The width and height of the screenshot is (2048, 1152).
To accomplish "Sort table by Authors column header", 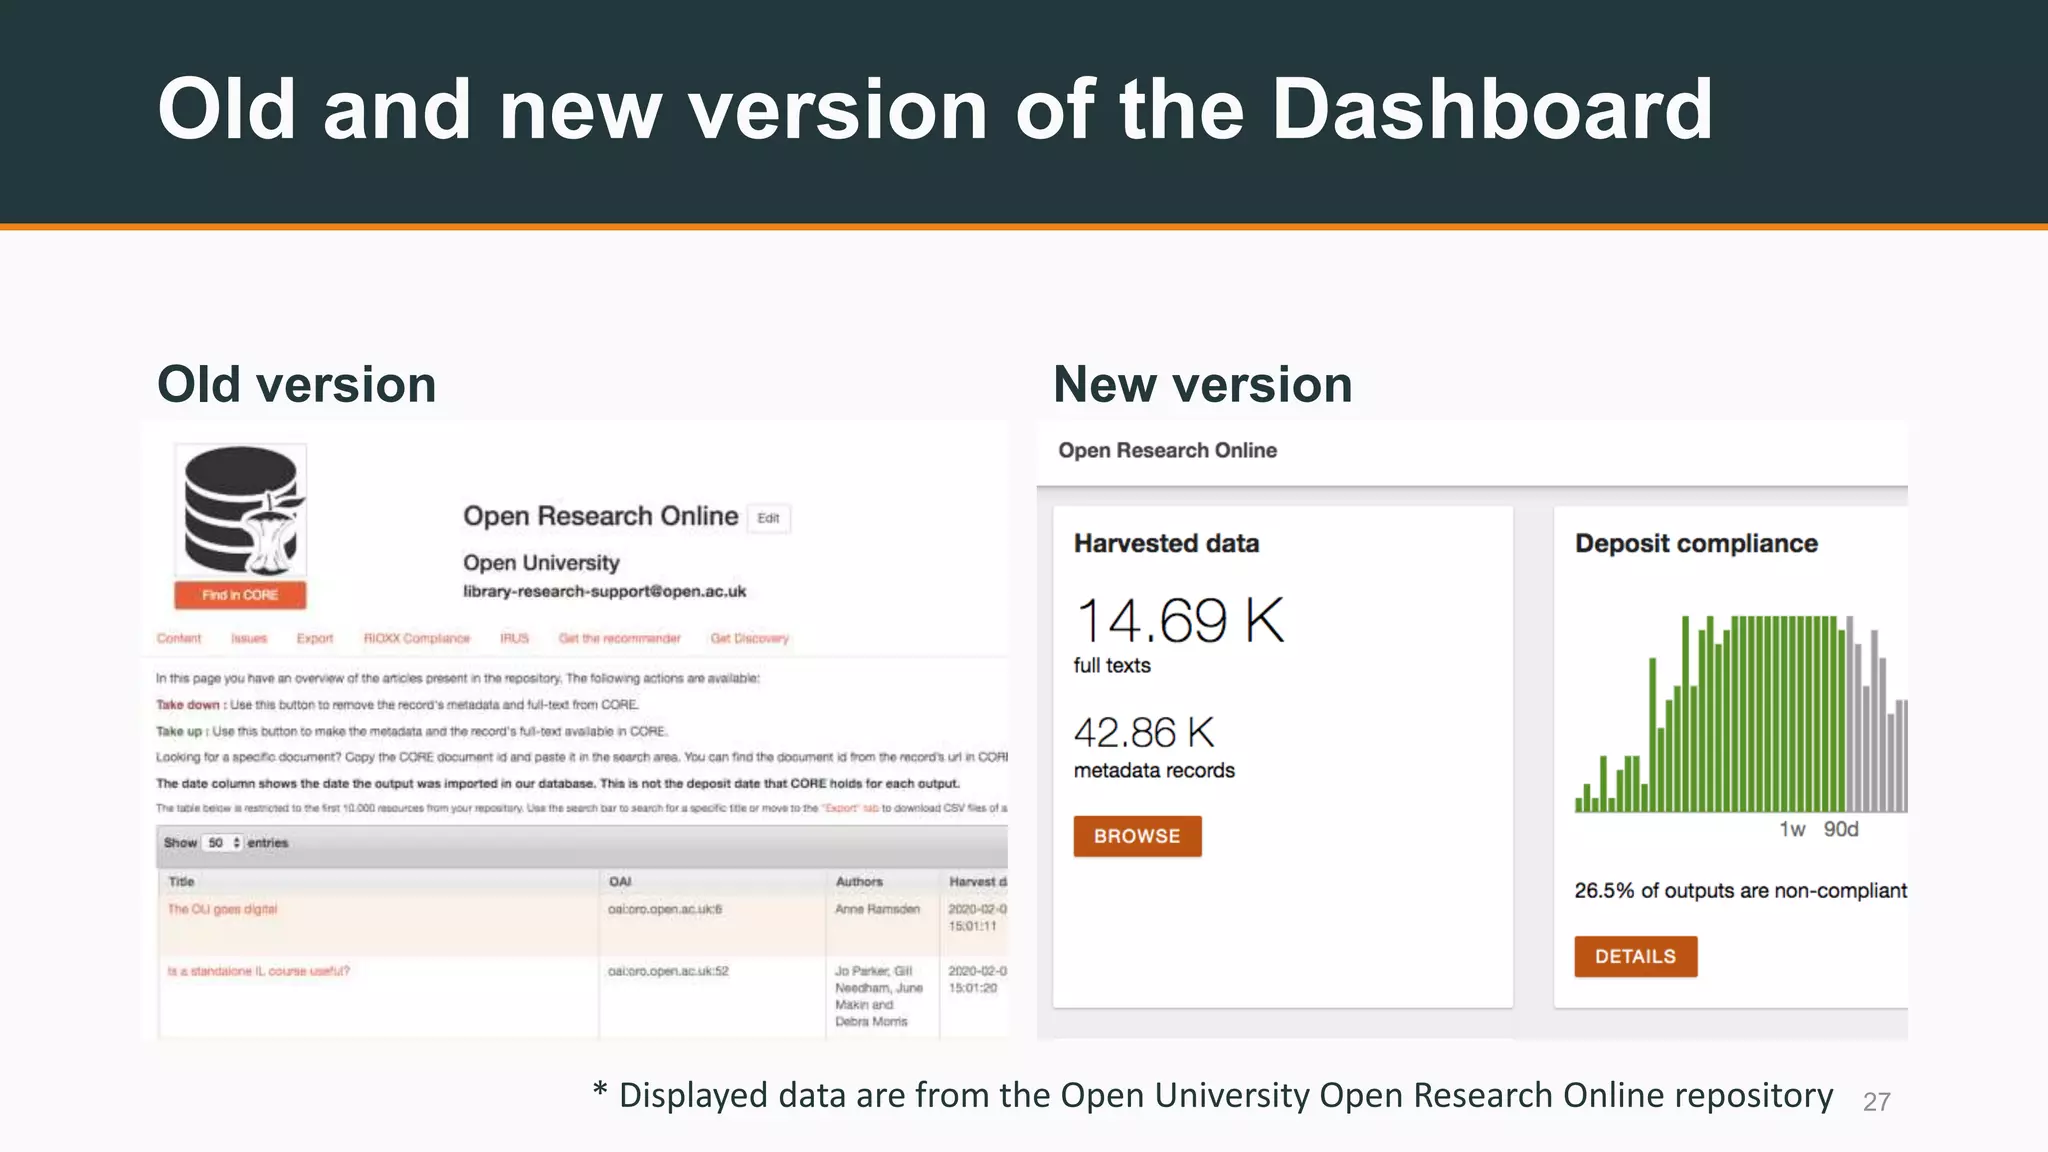I will (x=859, y=881).
